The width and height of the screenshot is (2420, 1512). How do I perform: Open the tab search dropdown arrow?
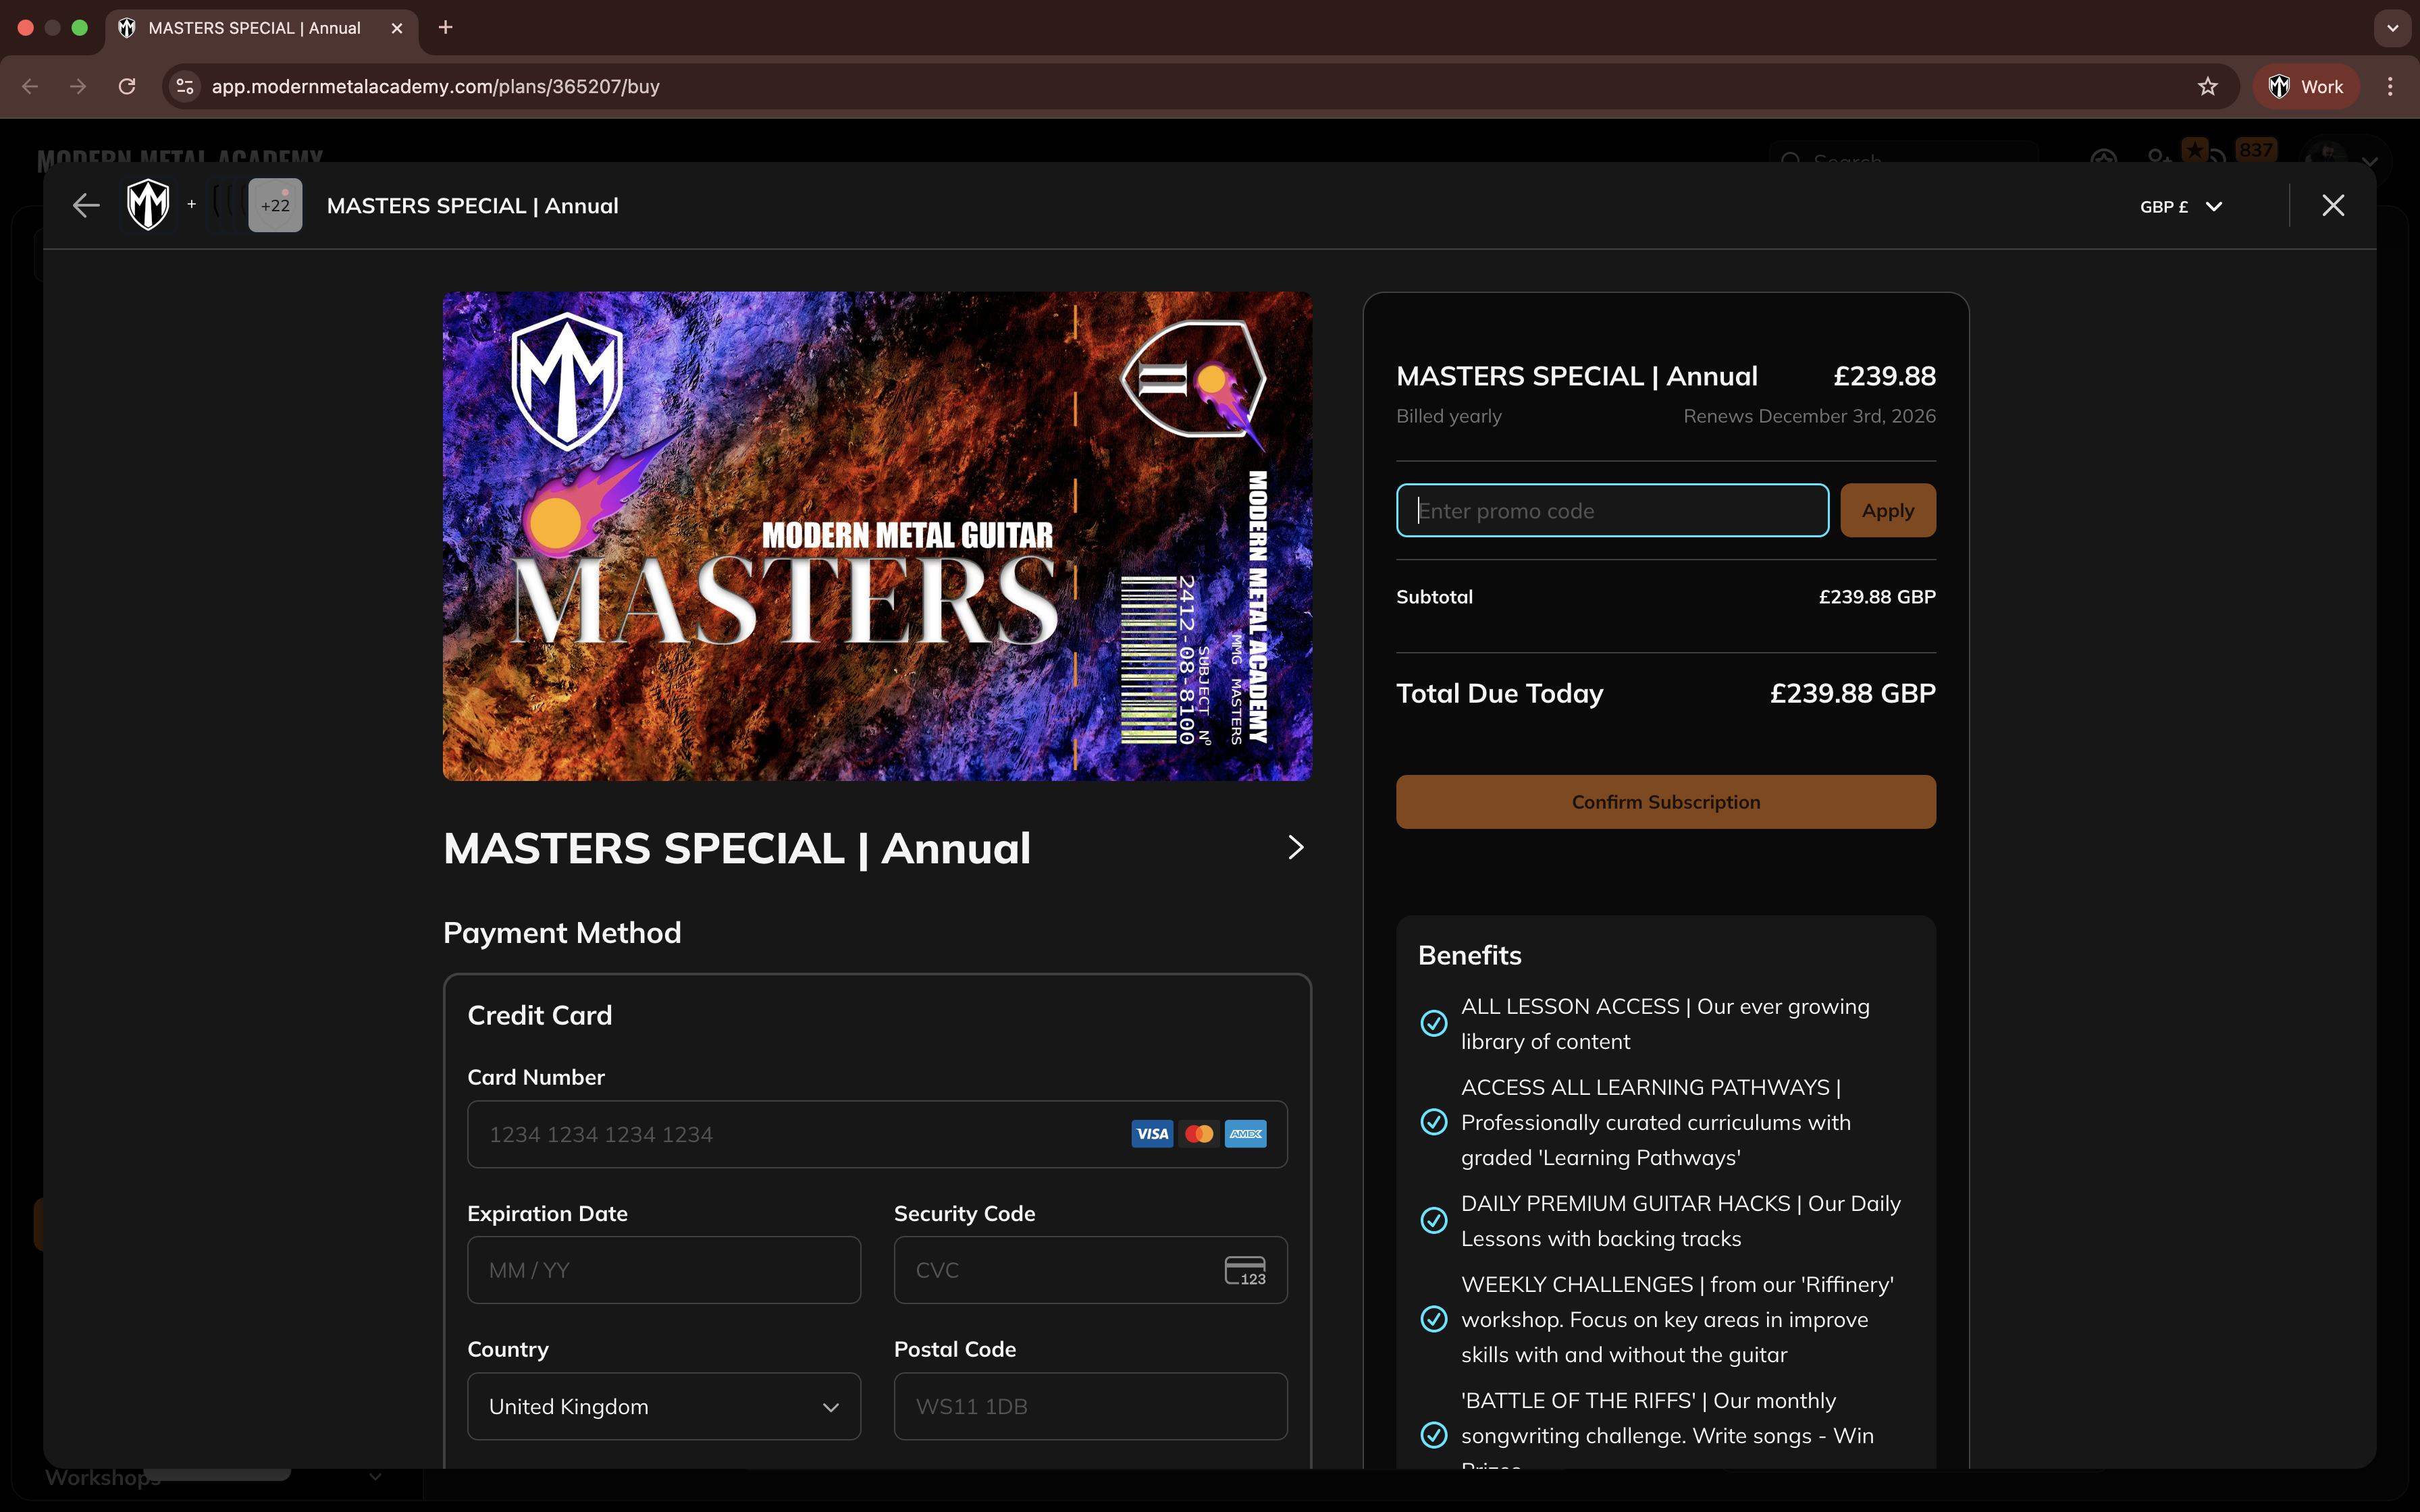(x=2392, y=28)
